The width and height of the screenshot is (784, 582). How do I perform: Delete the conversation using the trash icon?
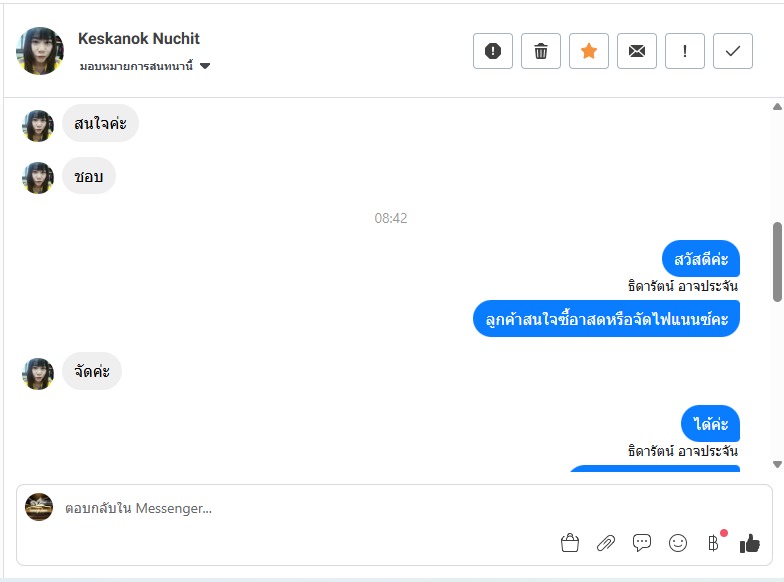click(541, 51)
